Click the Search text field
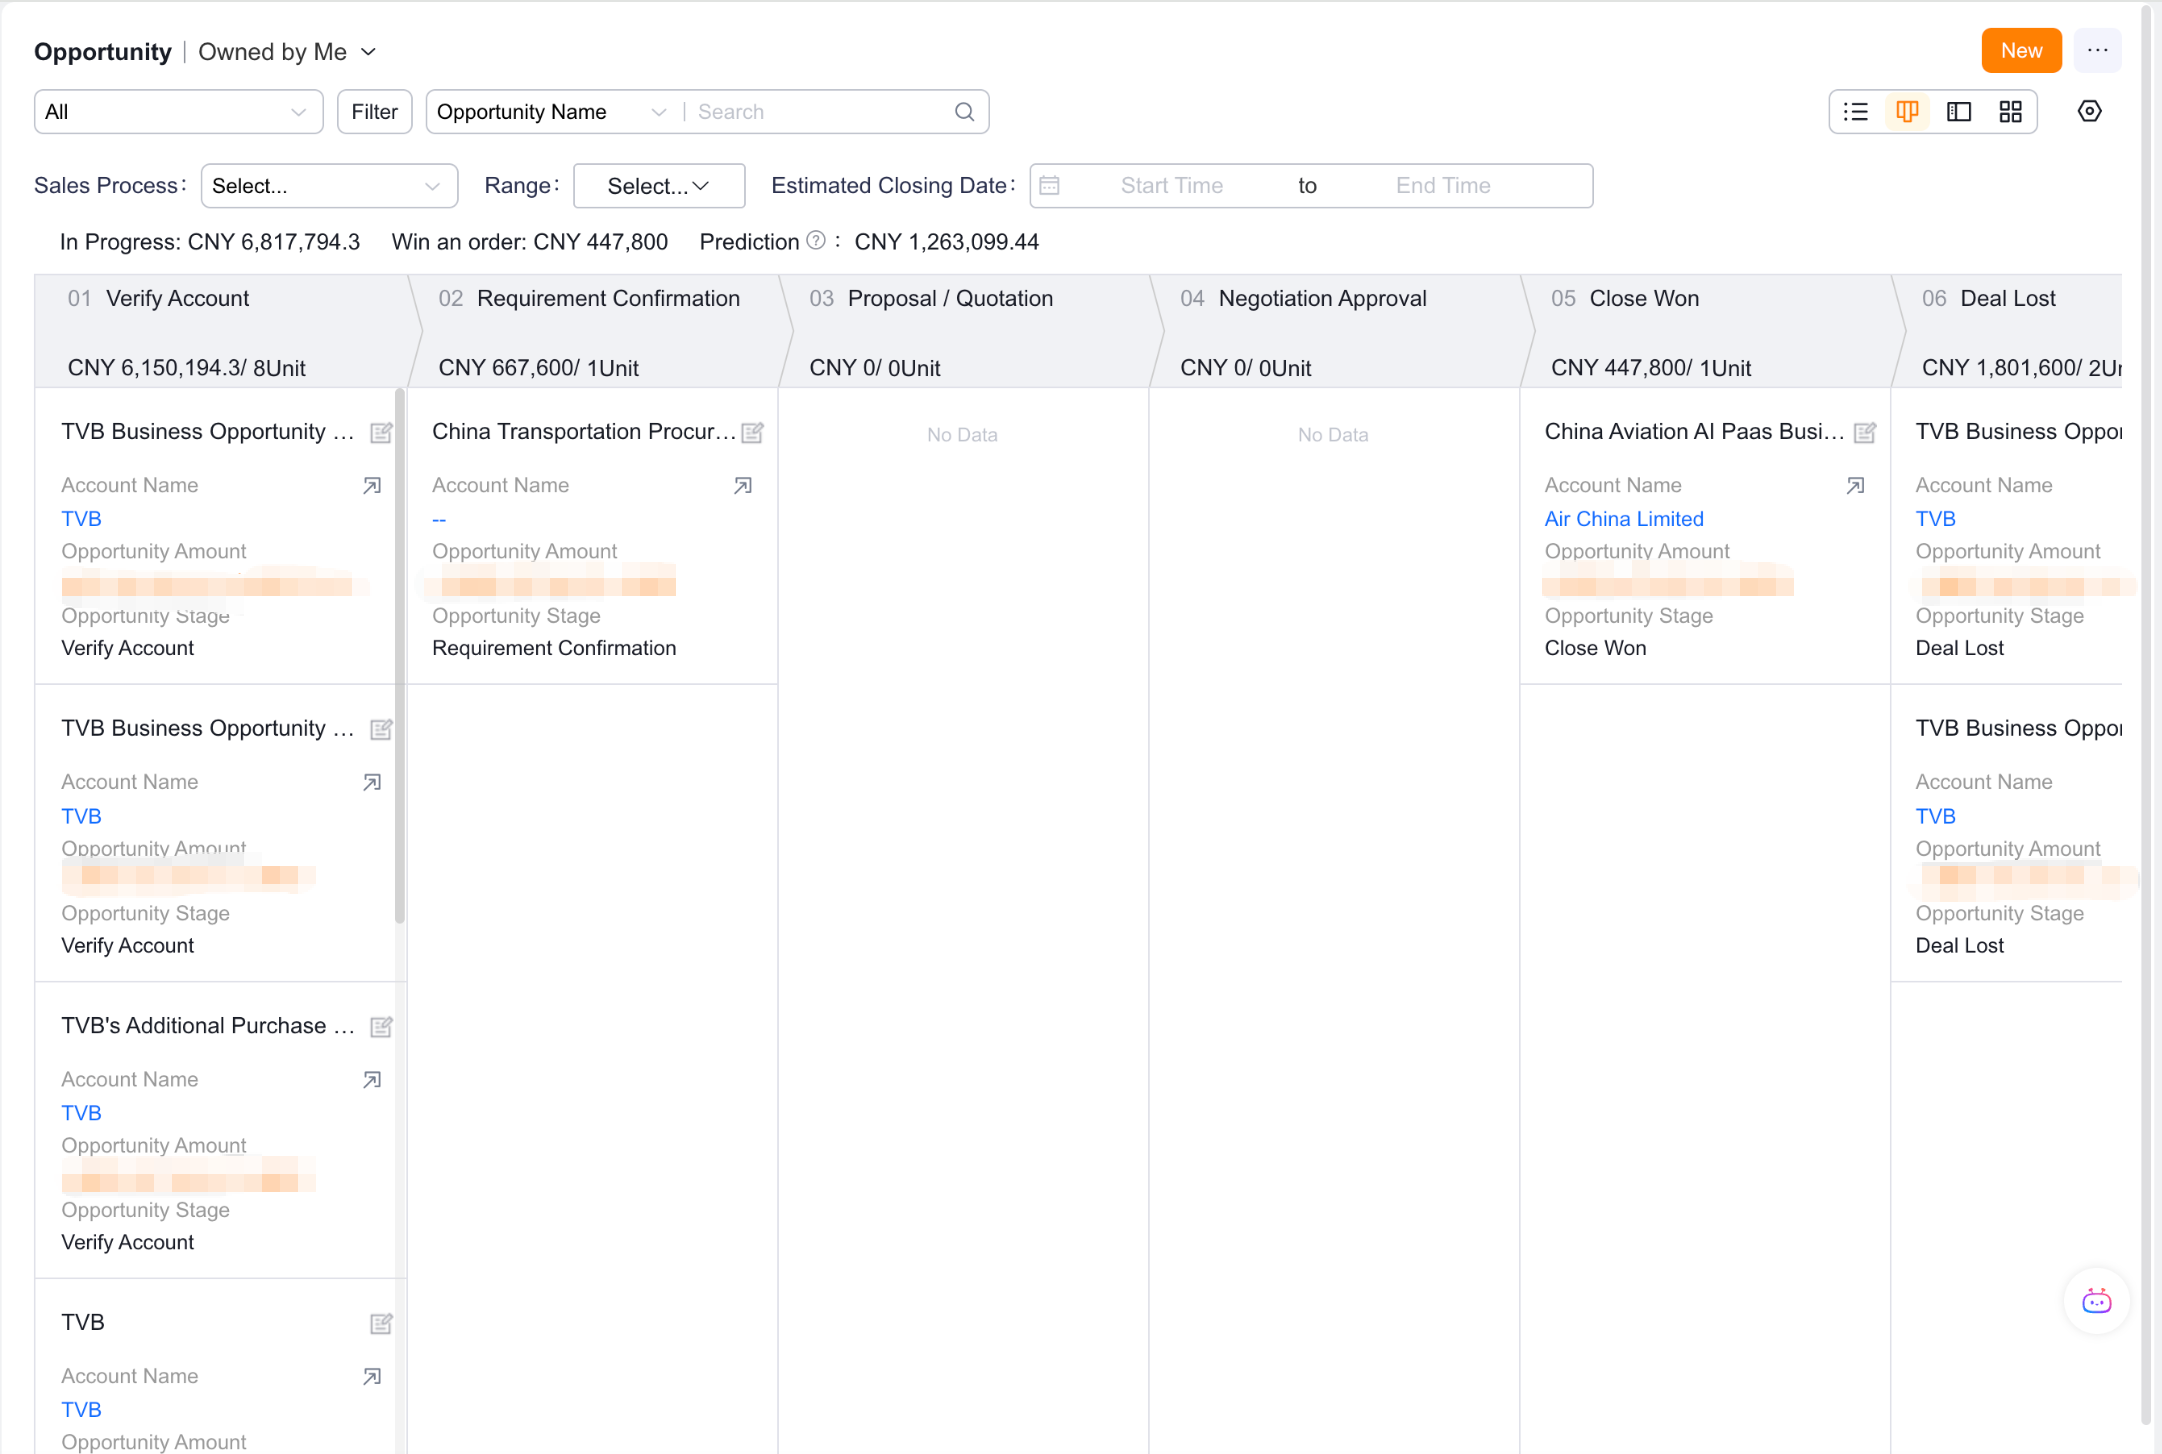 tap(820, 112)
